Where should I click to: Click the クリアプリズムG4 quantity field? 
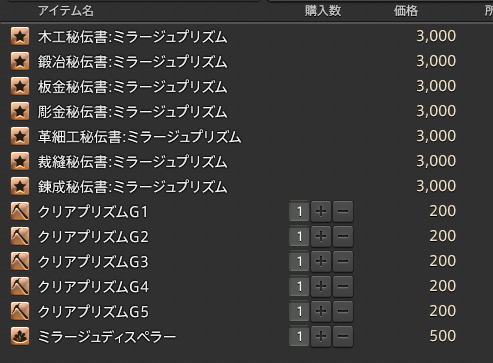pos(299,286)
